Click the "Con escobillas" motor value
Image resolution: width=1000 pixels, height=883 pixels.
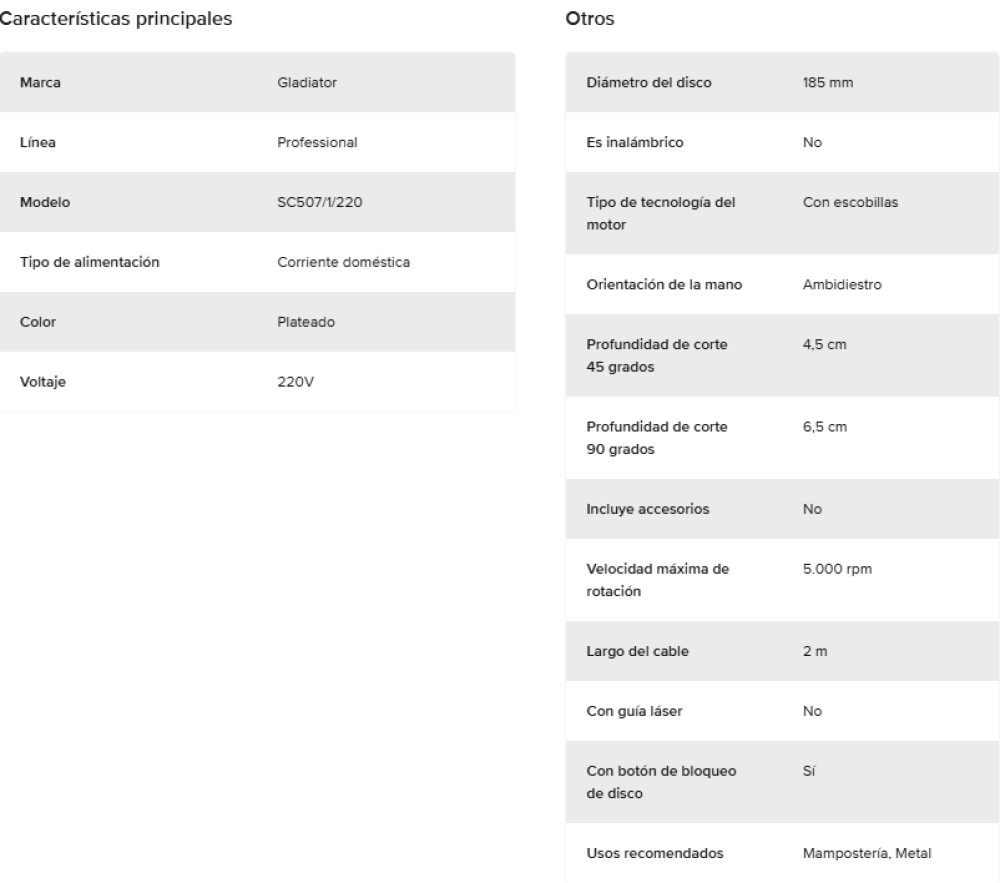850,202
